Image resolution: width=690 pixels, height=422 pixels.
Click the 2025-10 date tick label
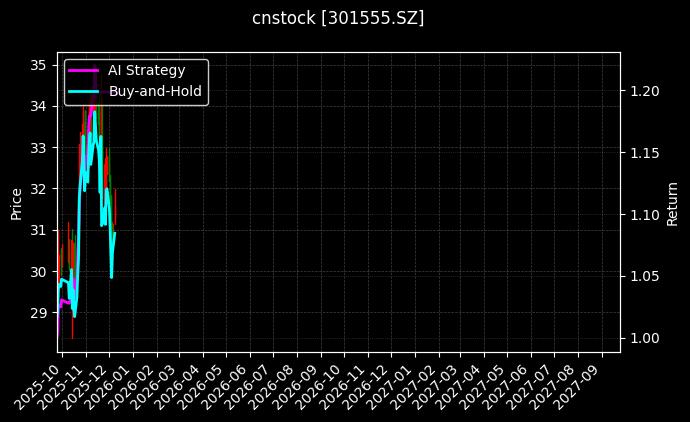[x=37, y=388]
